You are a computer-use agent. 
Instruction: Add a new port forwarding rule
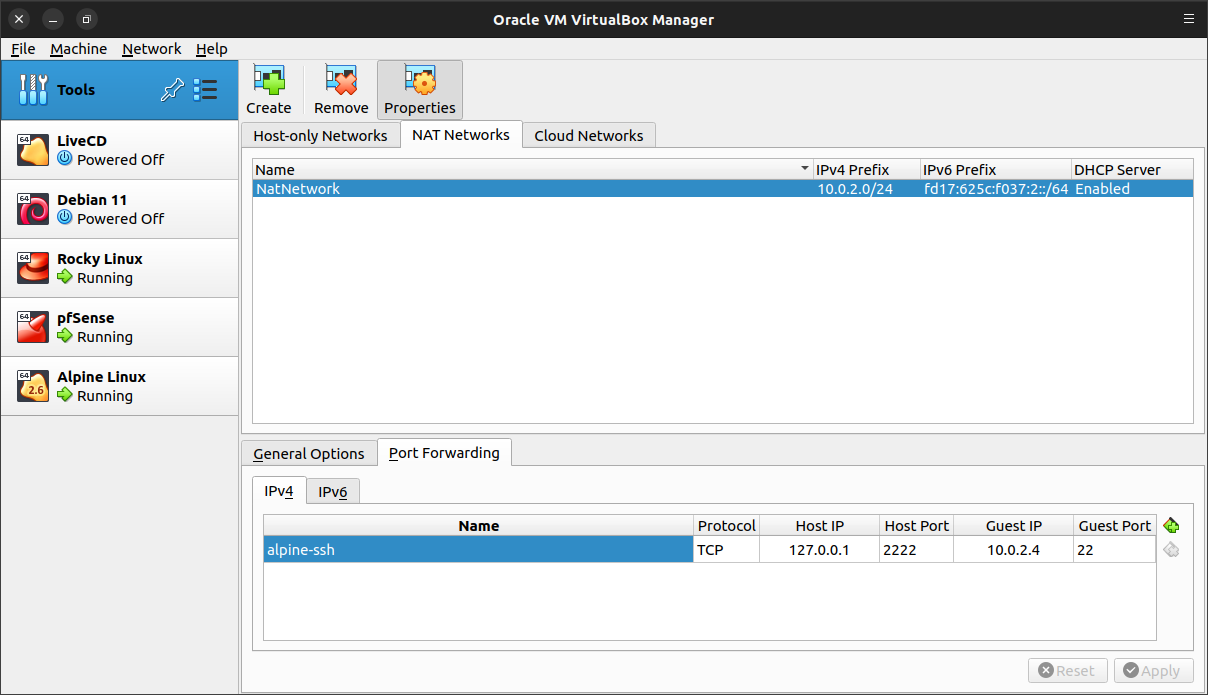click(1172, 525)
